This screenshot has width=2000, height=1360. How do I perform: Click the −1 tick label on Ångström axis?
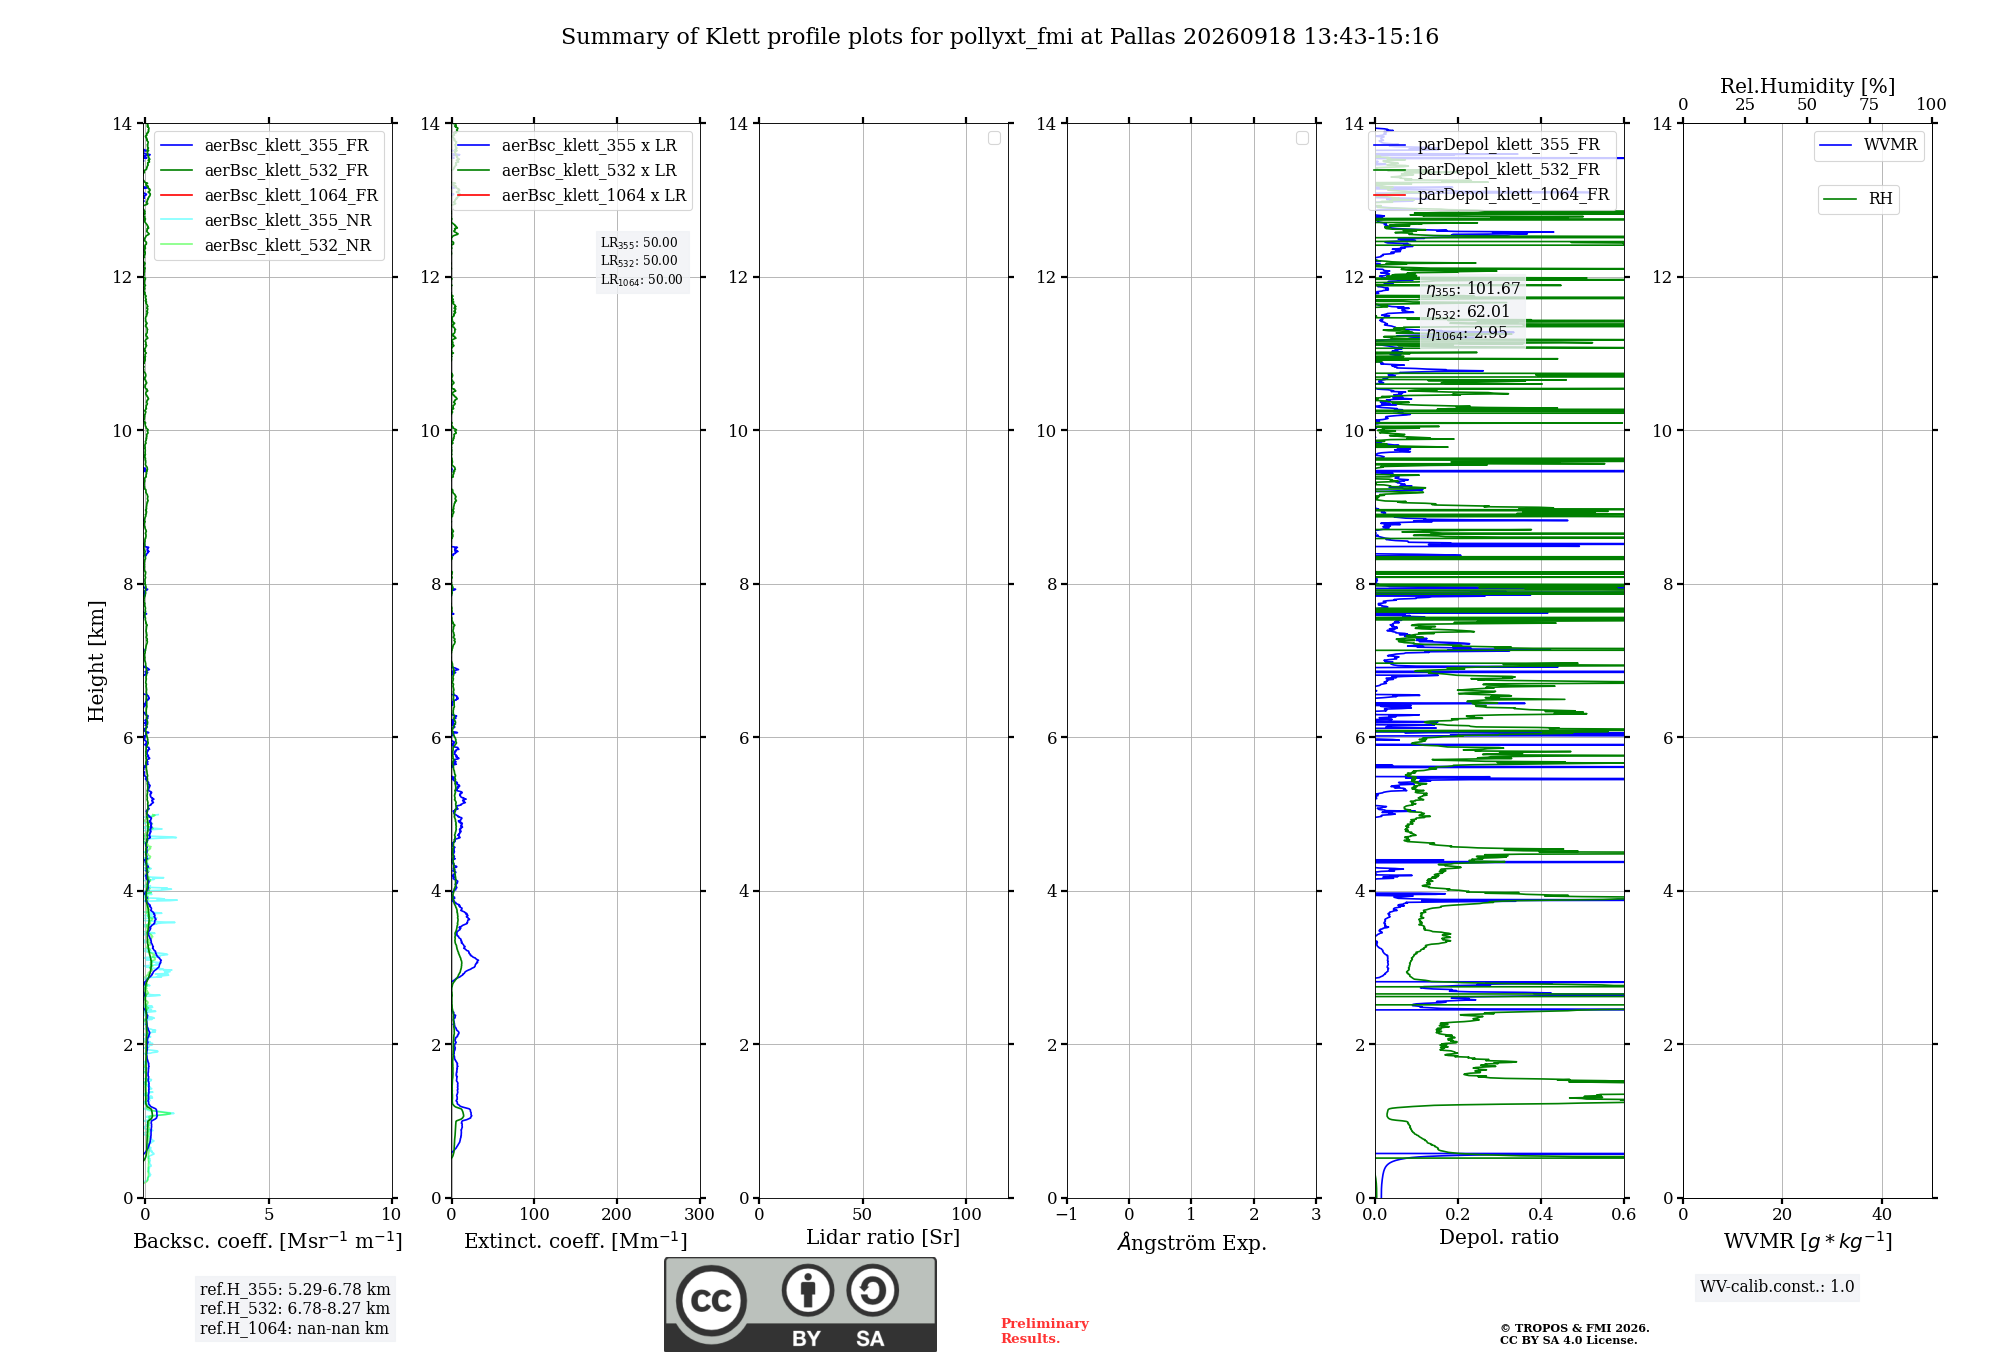click(x=1067, y=1215)
